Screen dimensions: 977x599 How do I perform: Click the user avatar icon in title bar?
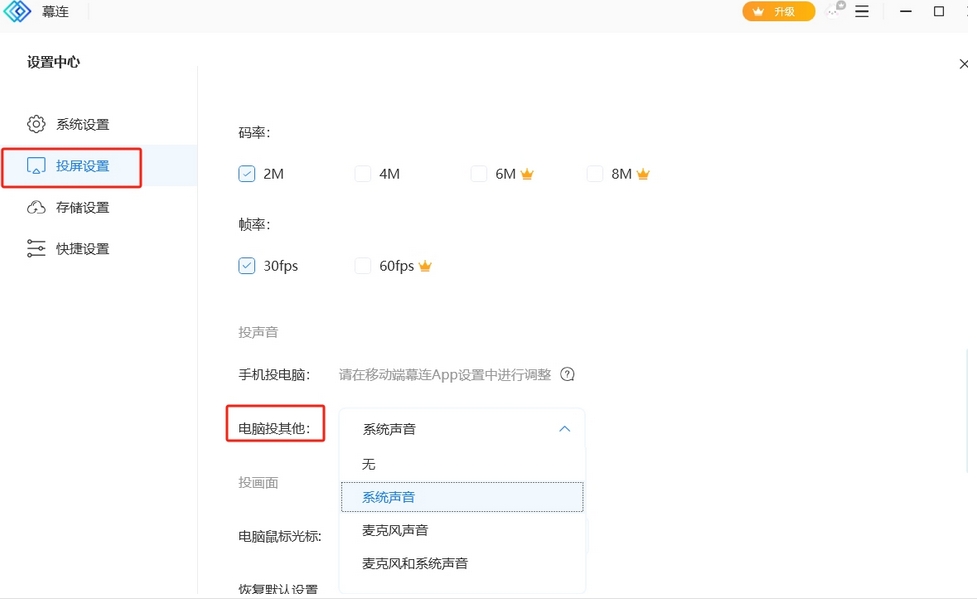click(x=835, y=11)
